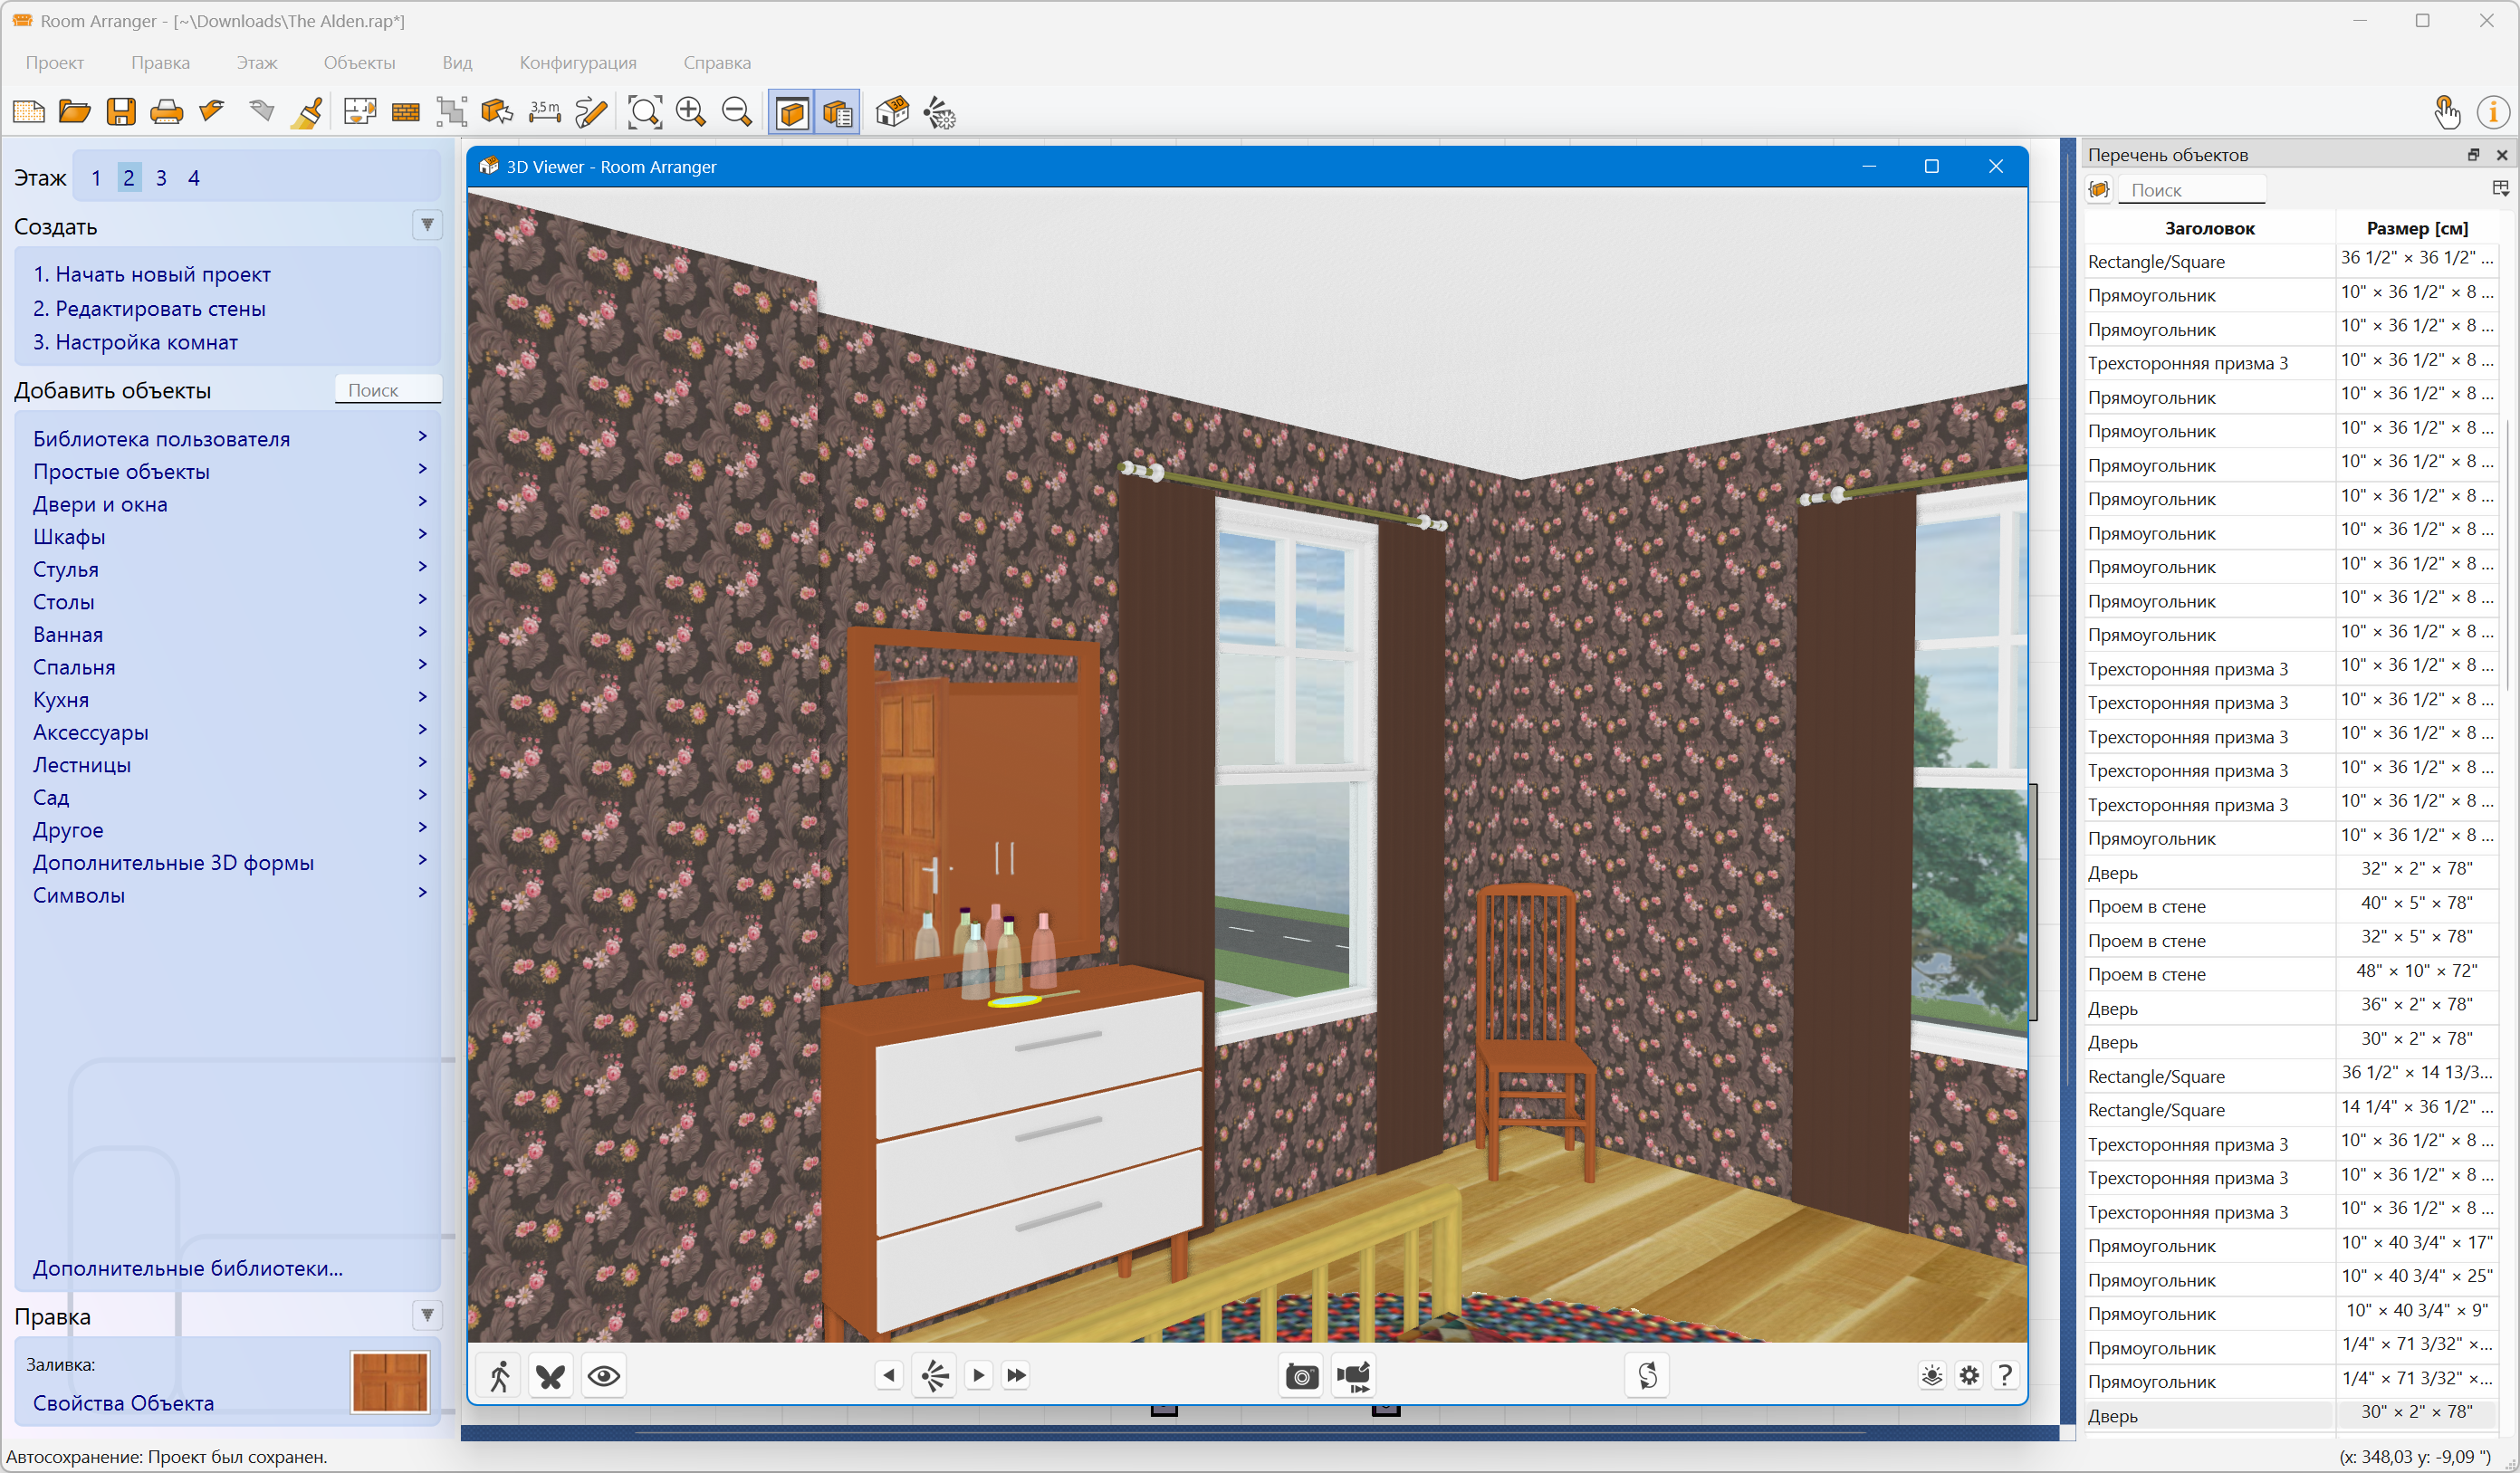Image resolution: width=2520 pixels, height=1473 pixels.
Task: Select butterfly fly mode in 3D viewer
Action: [x=551, y=1376]
